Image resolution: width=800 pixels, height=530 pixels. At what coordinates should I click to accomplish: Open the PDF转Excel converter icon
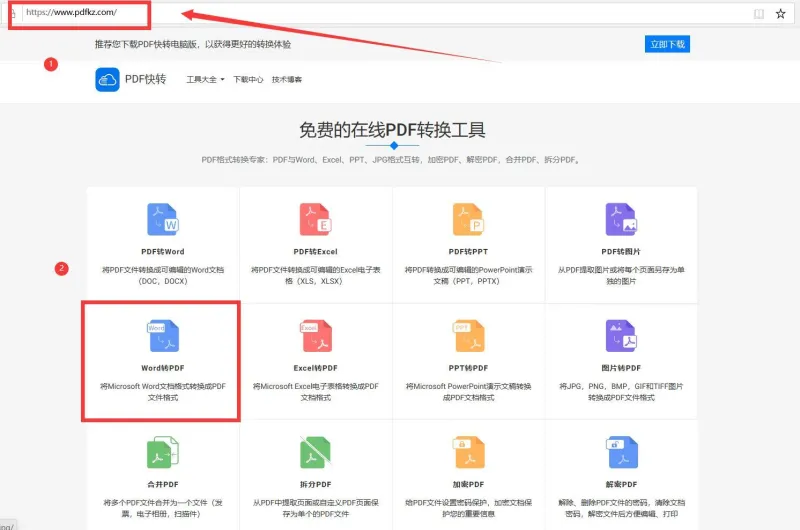click(316, 219)
